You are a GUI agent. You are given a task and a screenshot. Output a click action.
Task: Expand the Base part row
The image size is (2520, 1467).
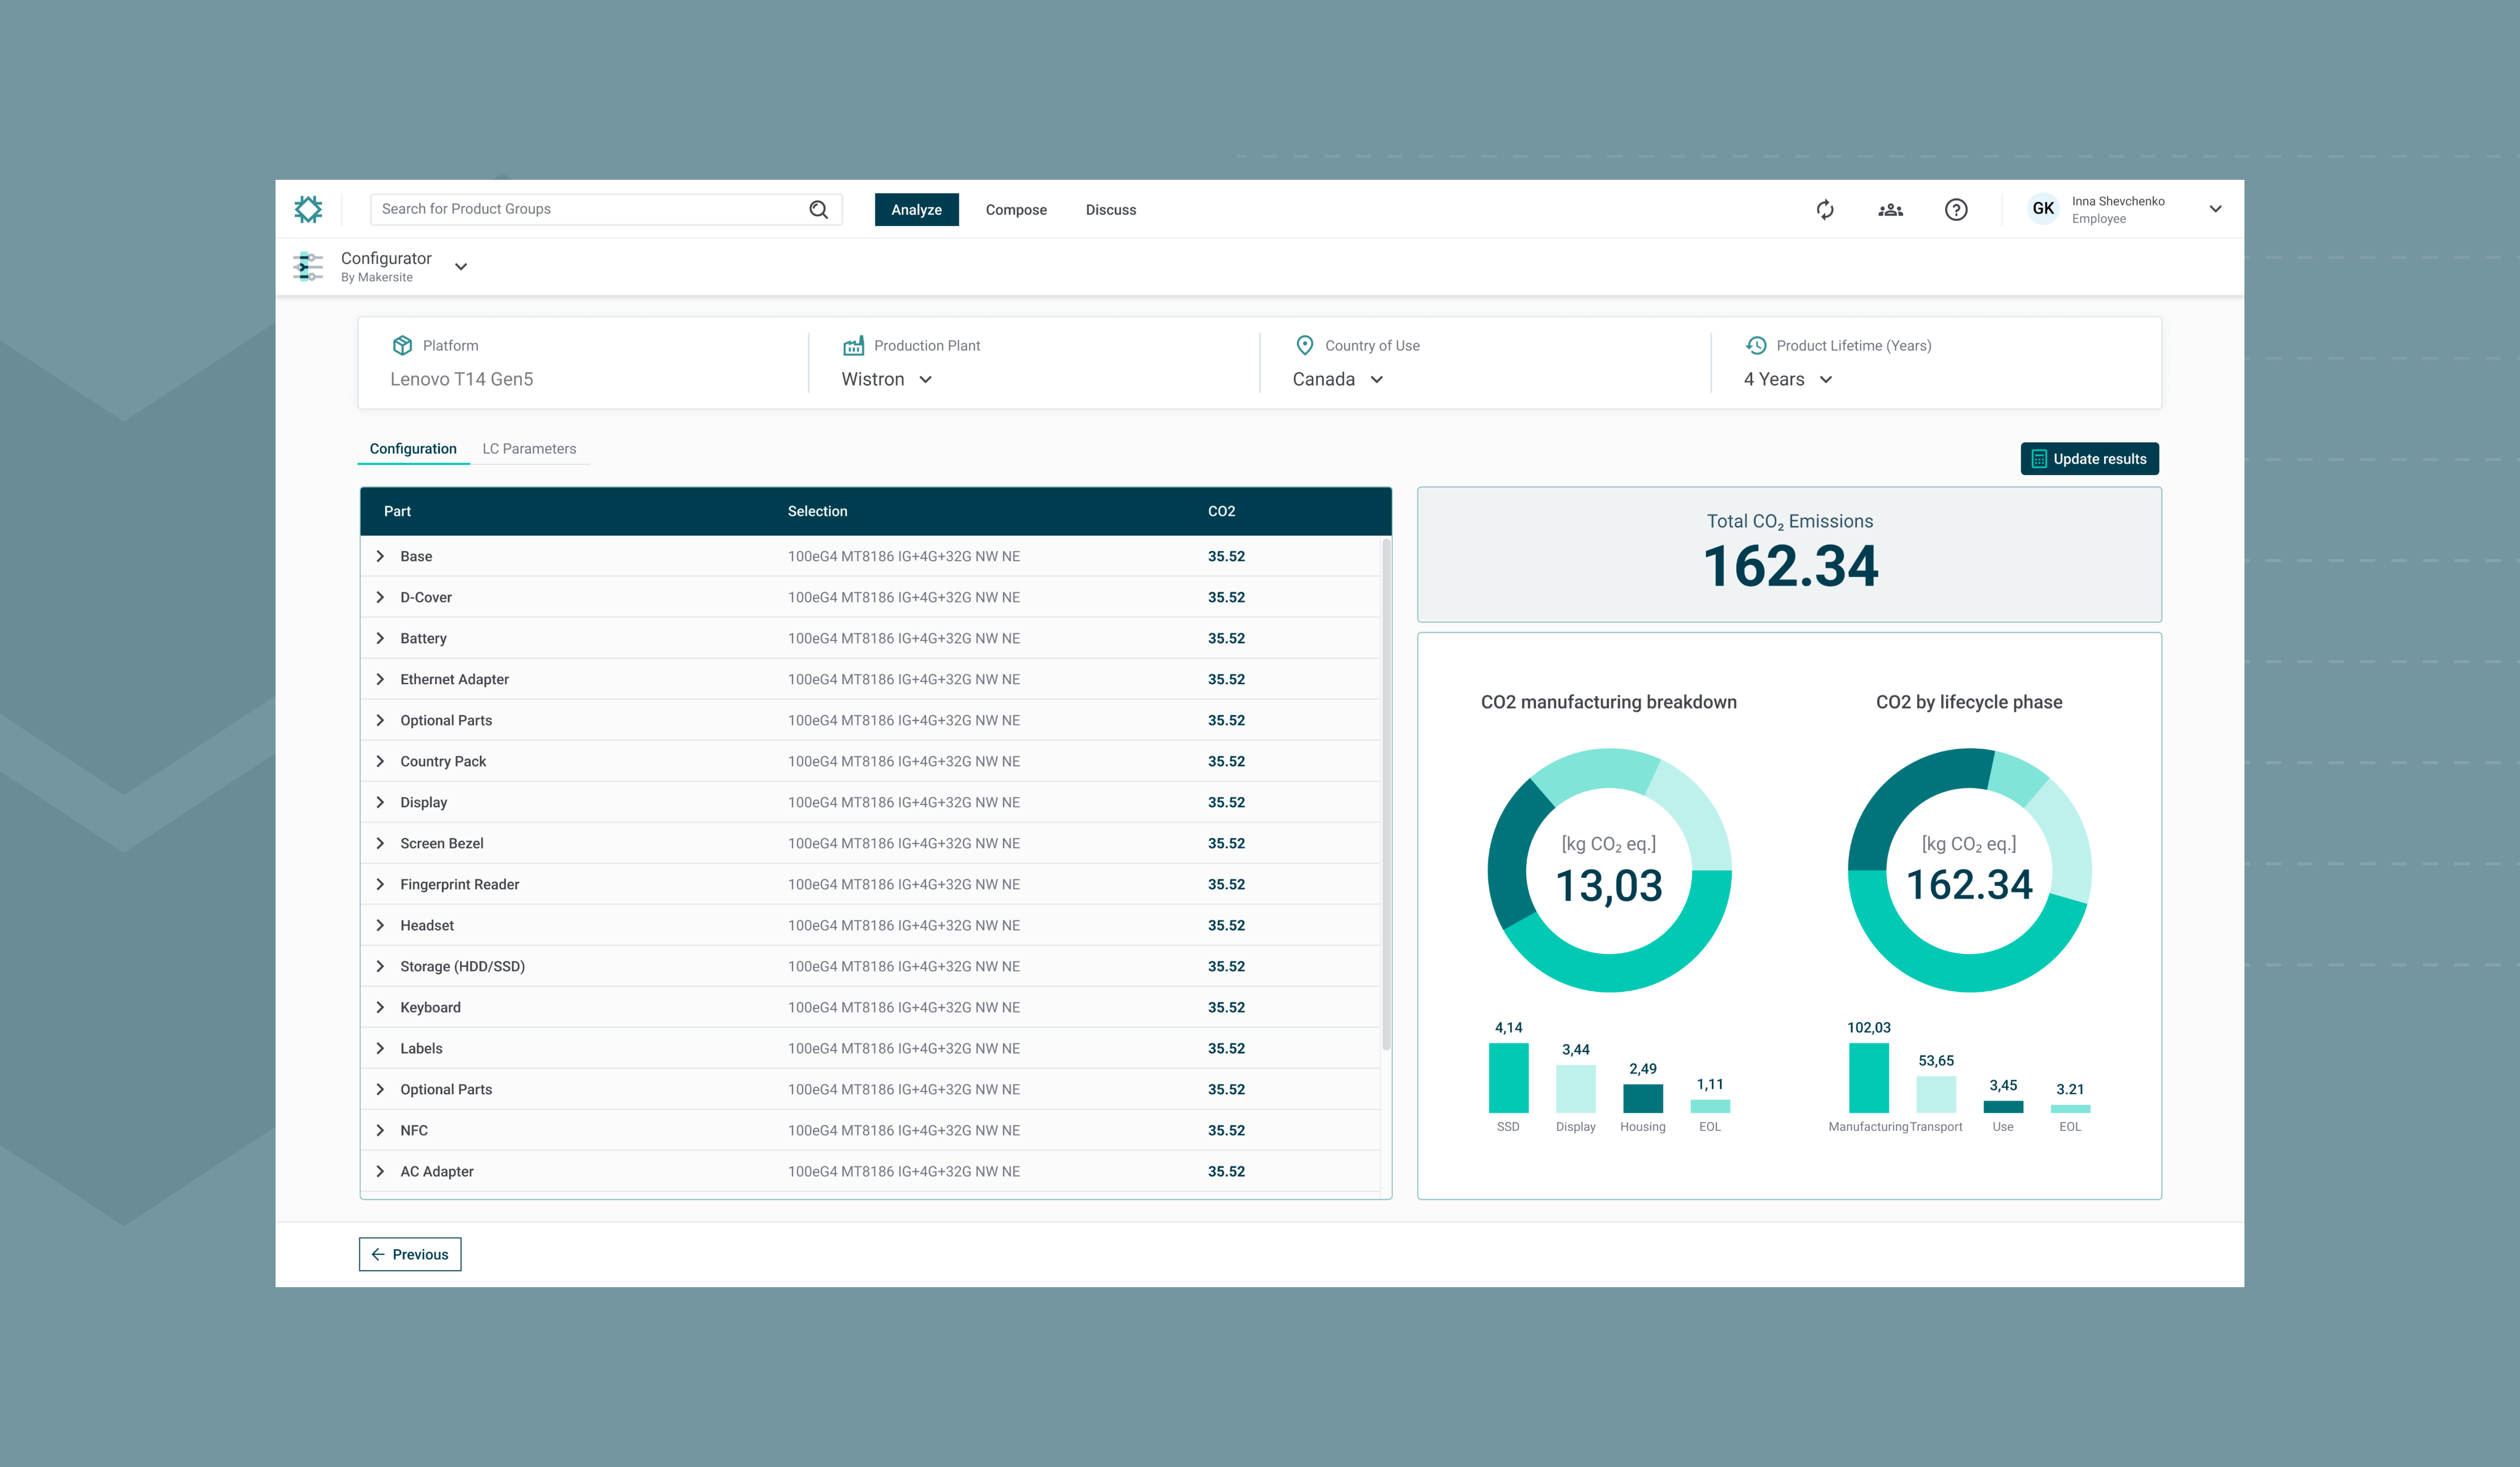[x=380, y=556]
